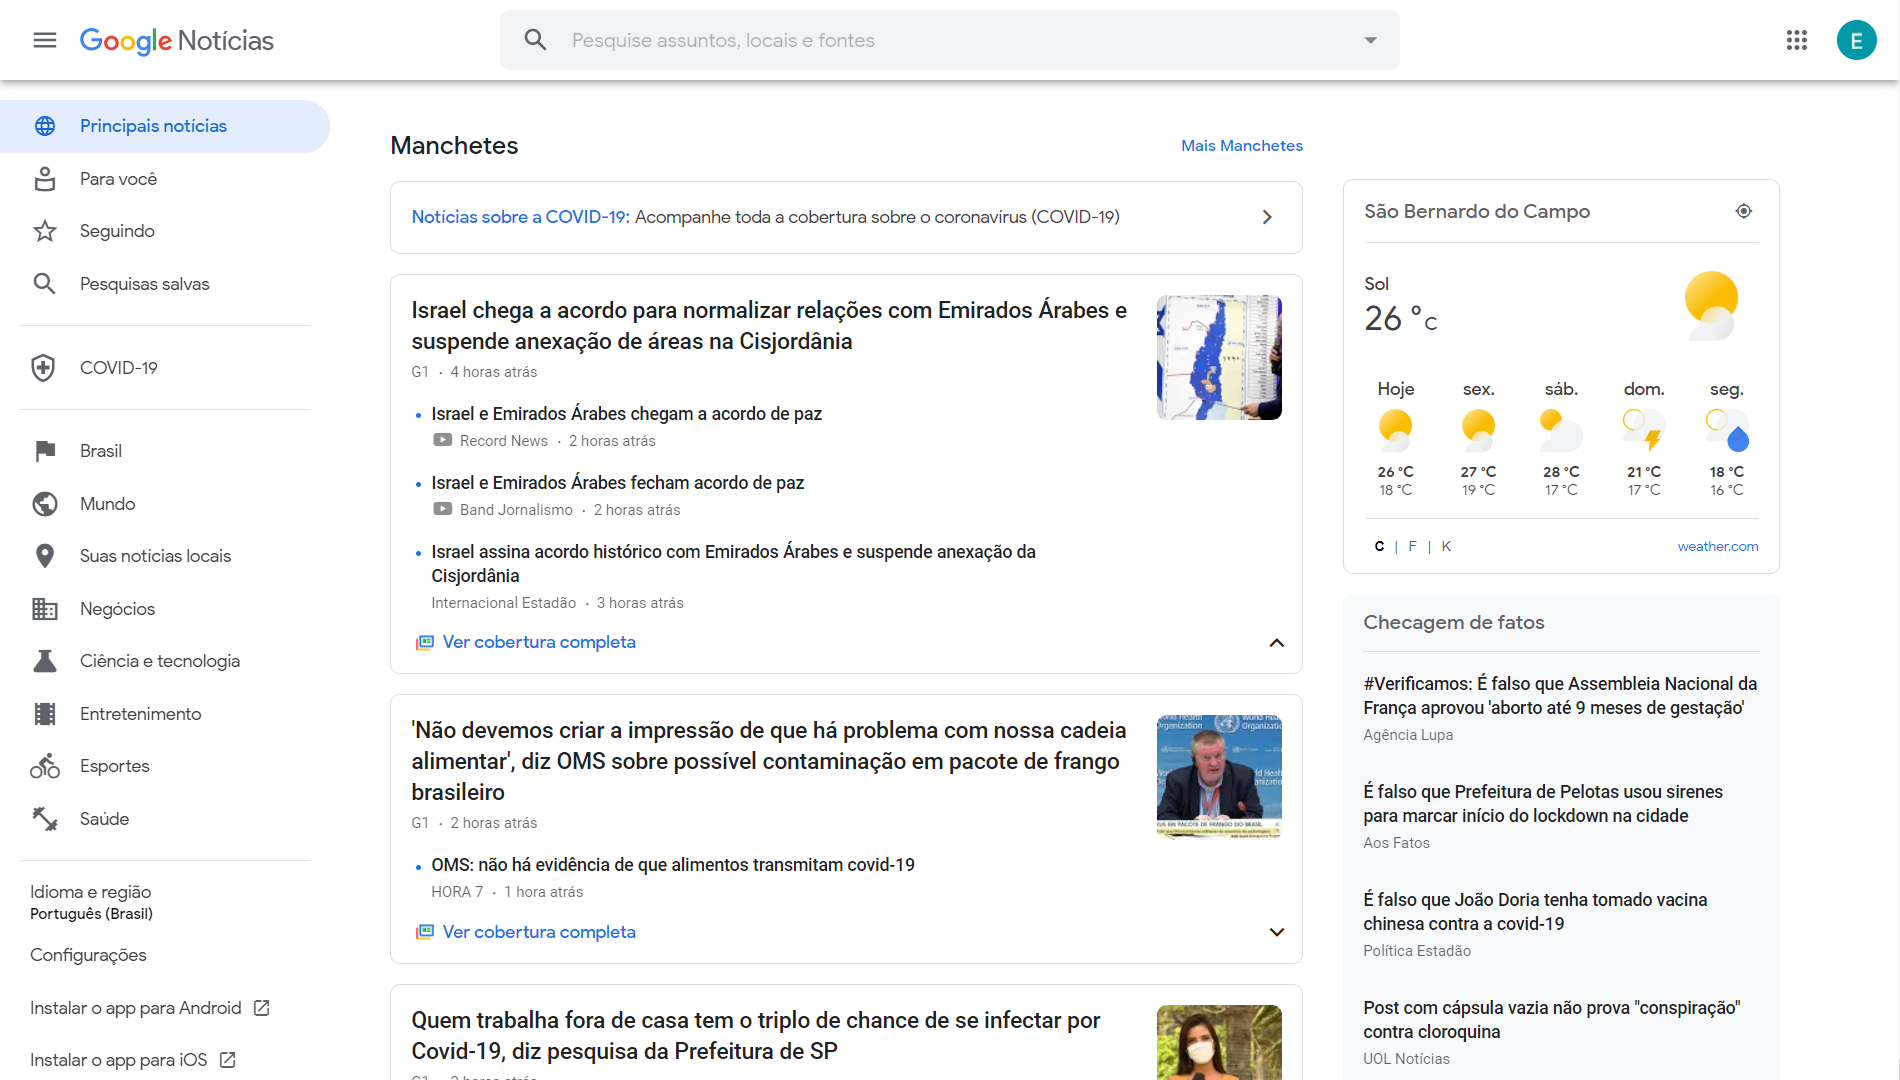
Task: Use current location in weather card
Action: [1743, 211]
